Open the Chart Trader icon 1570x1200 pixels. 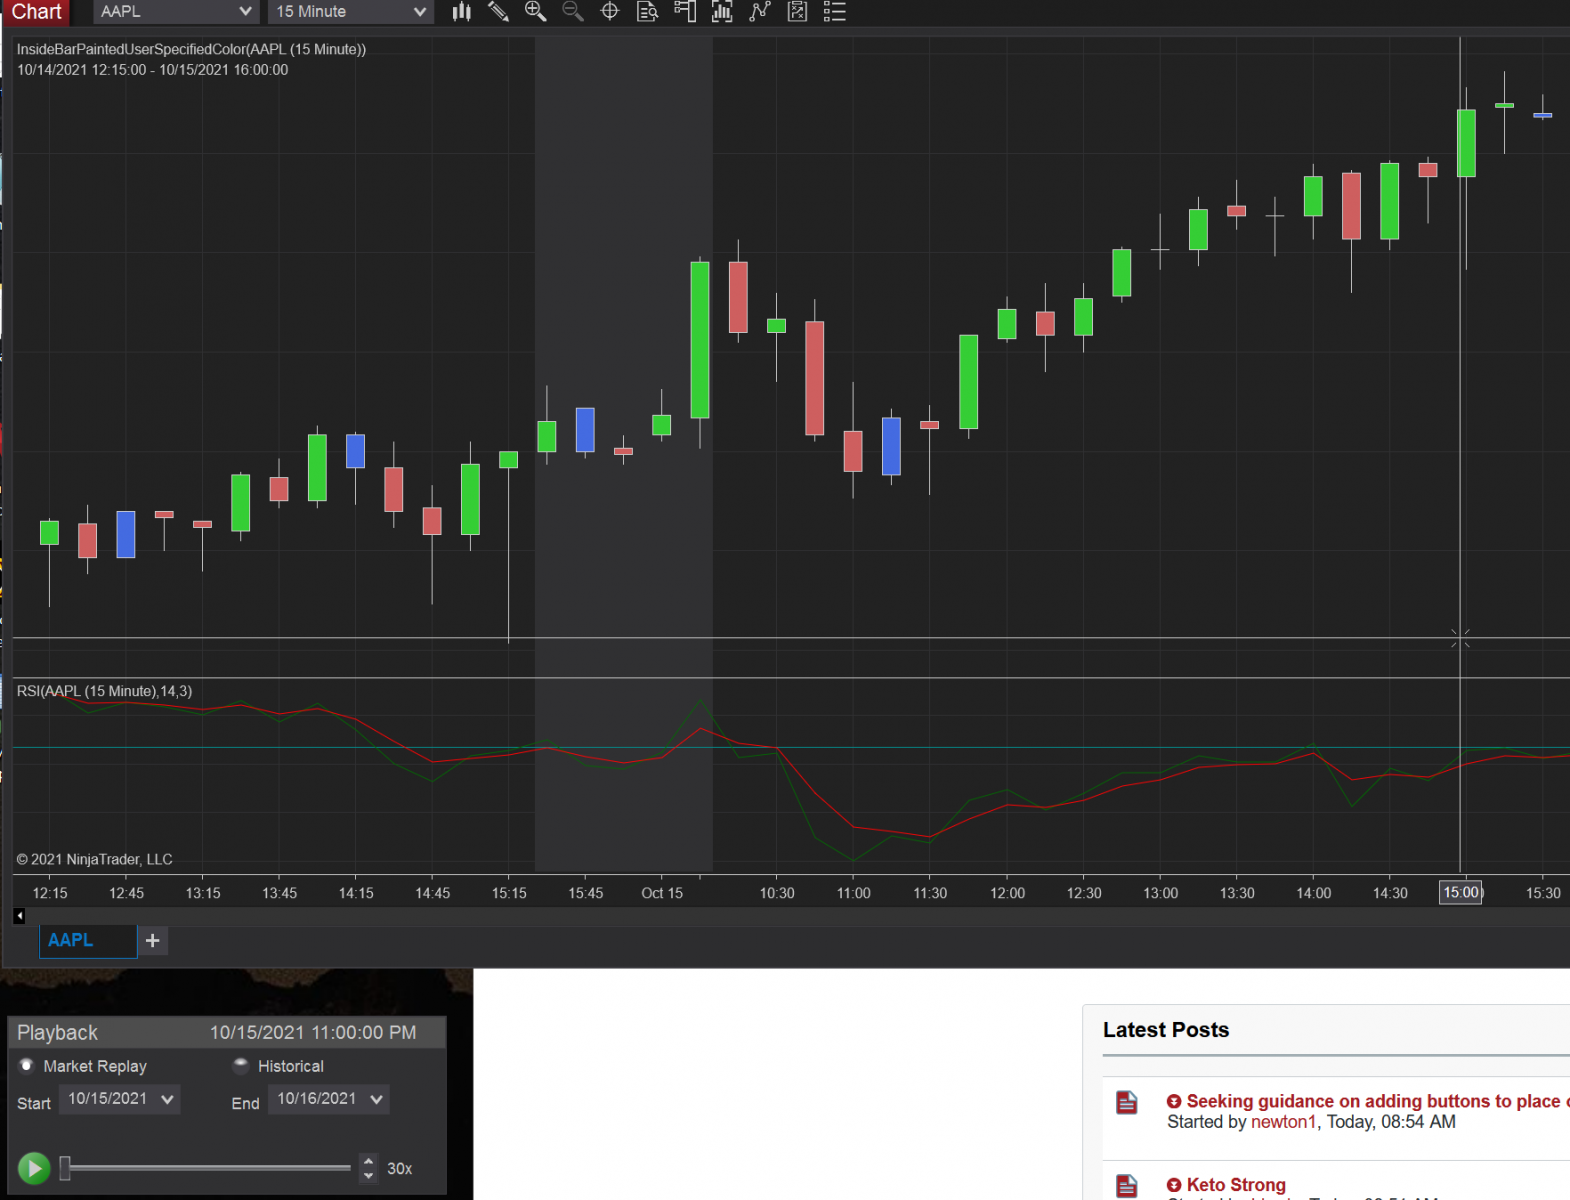[x=685, y=12]
